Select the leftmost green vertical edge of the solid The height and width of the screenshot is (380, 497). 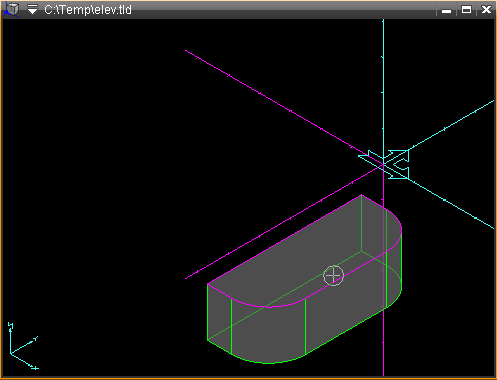(x=207, y=312)
